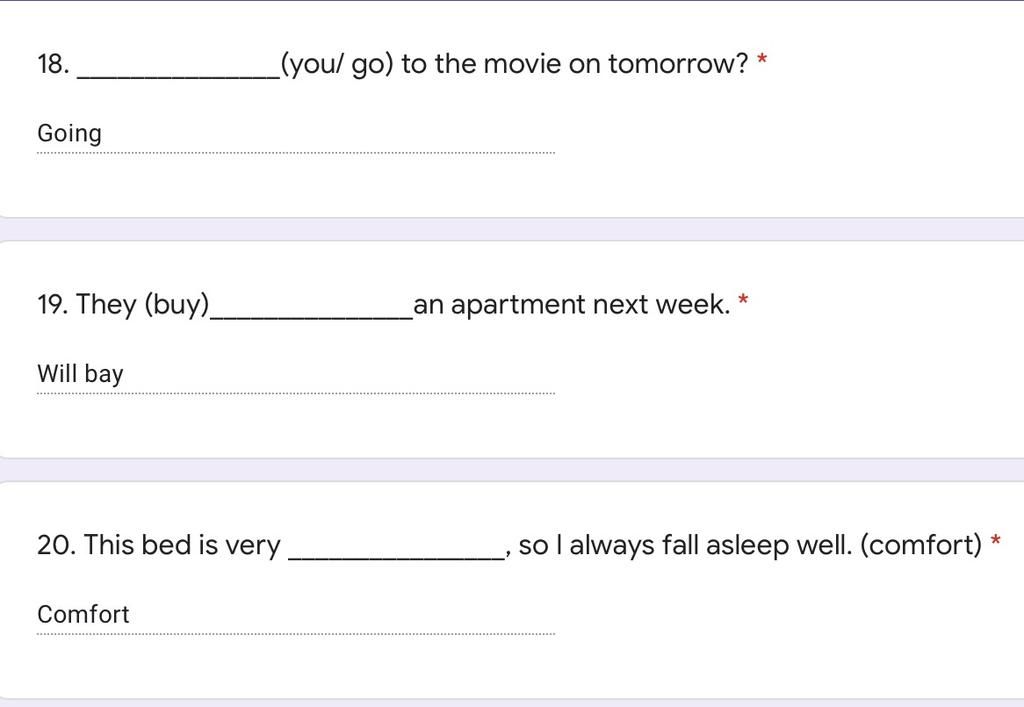Click the question number "20."

tap(56, 544)
